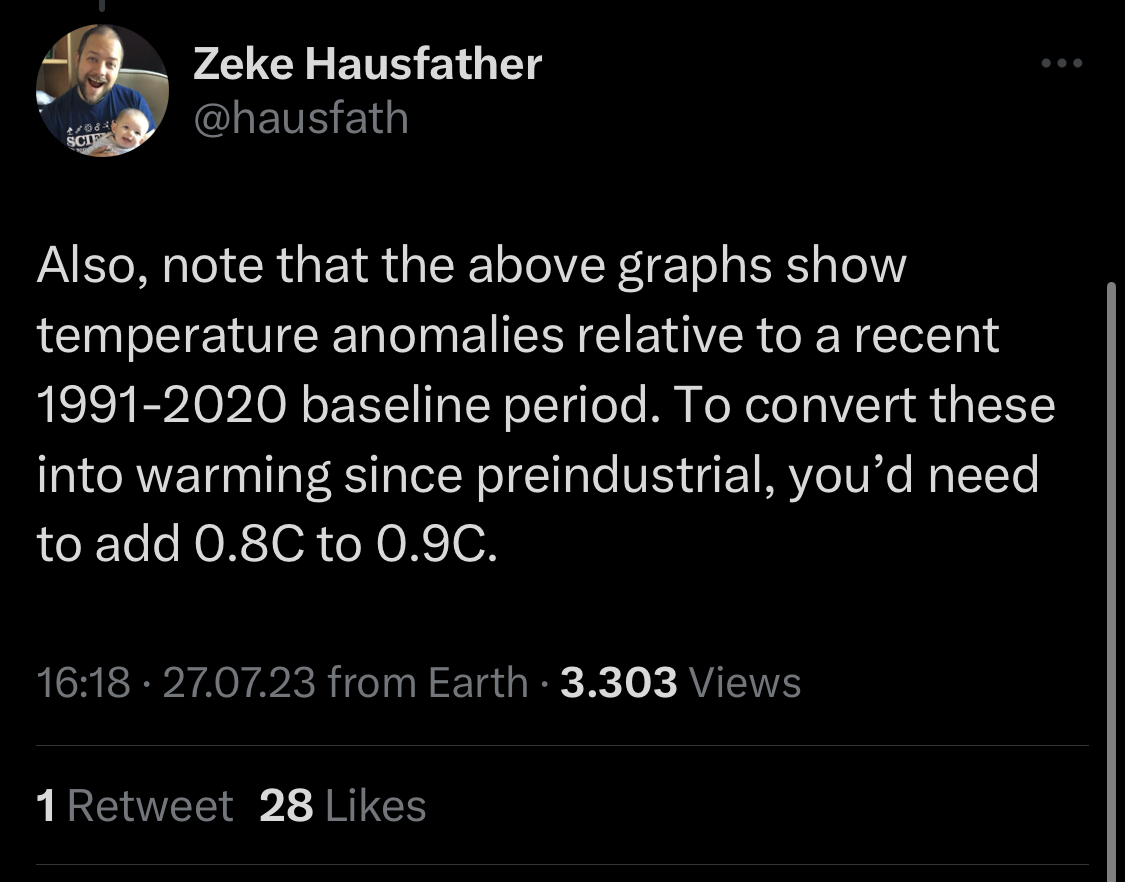Click the 16:18 timestamp
Screen dimensions: 1125x882
point(83,682)
